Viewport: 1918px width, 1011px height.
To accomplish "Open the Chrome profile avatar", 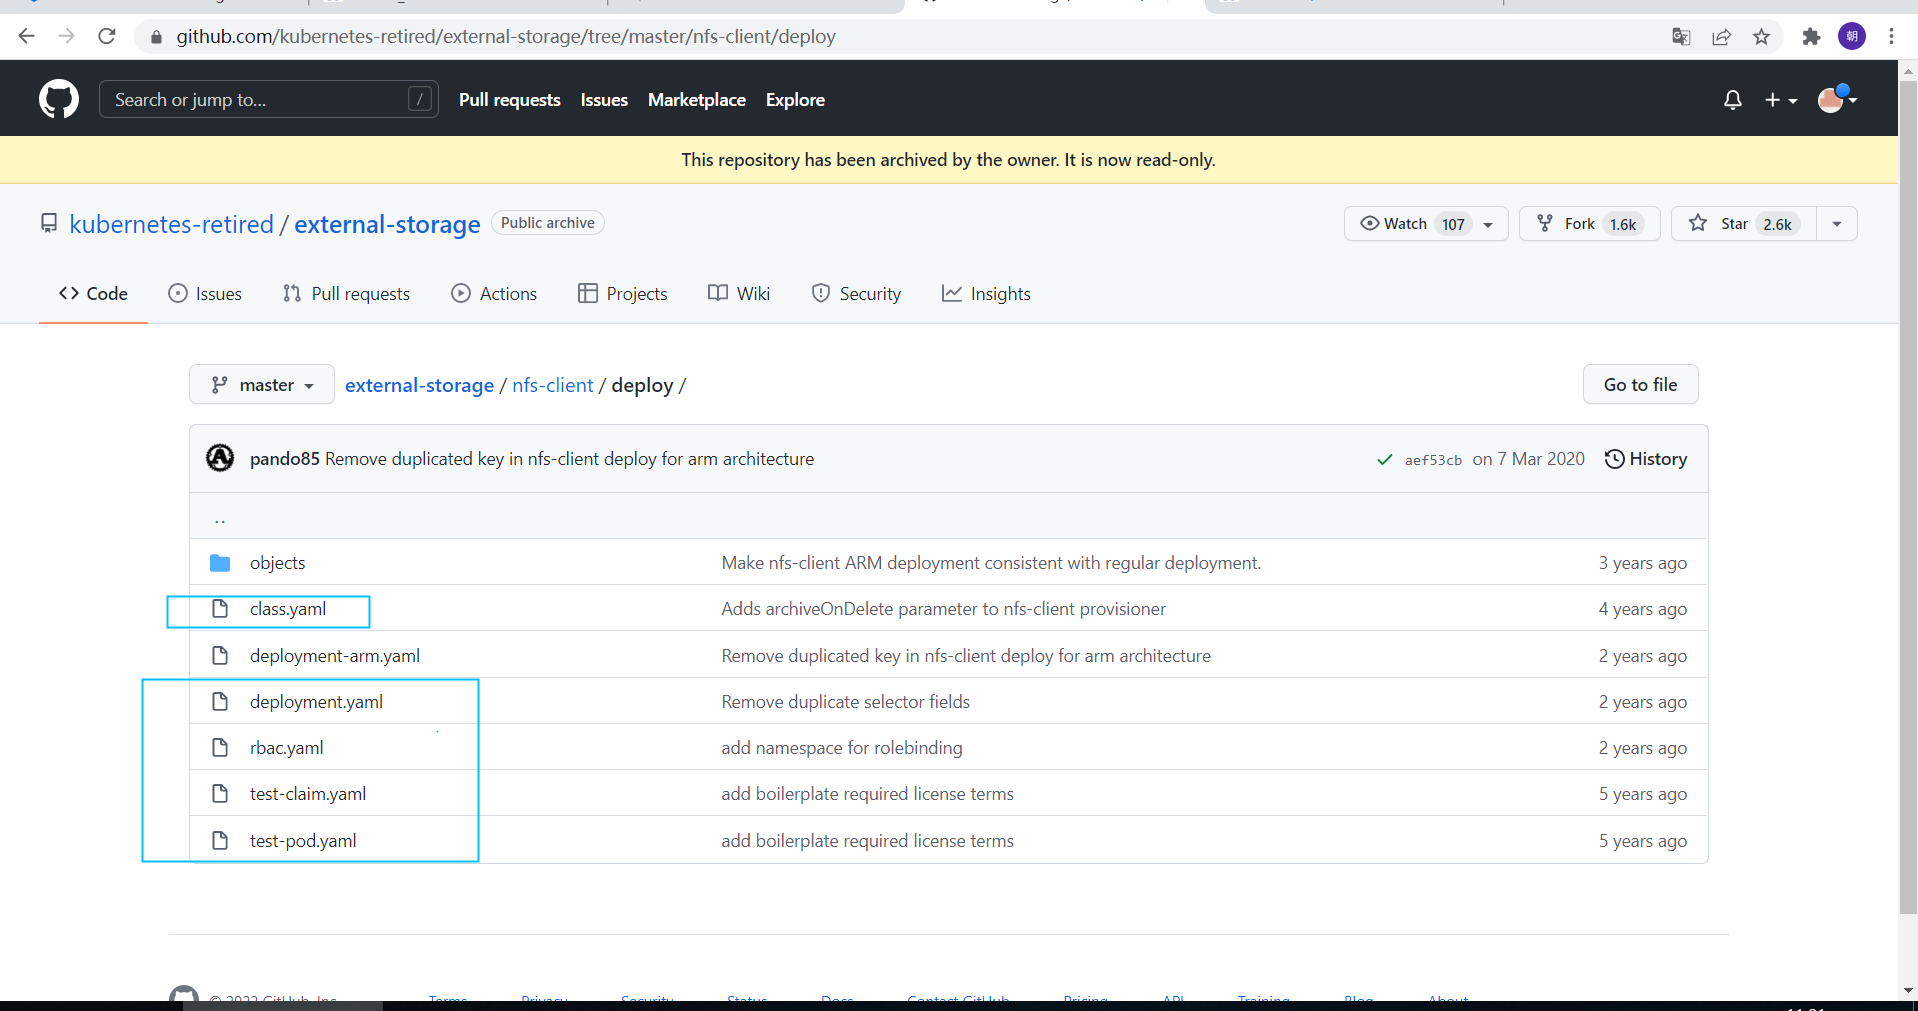I will click(x=1852, y=37).
